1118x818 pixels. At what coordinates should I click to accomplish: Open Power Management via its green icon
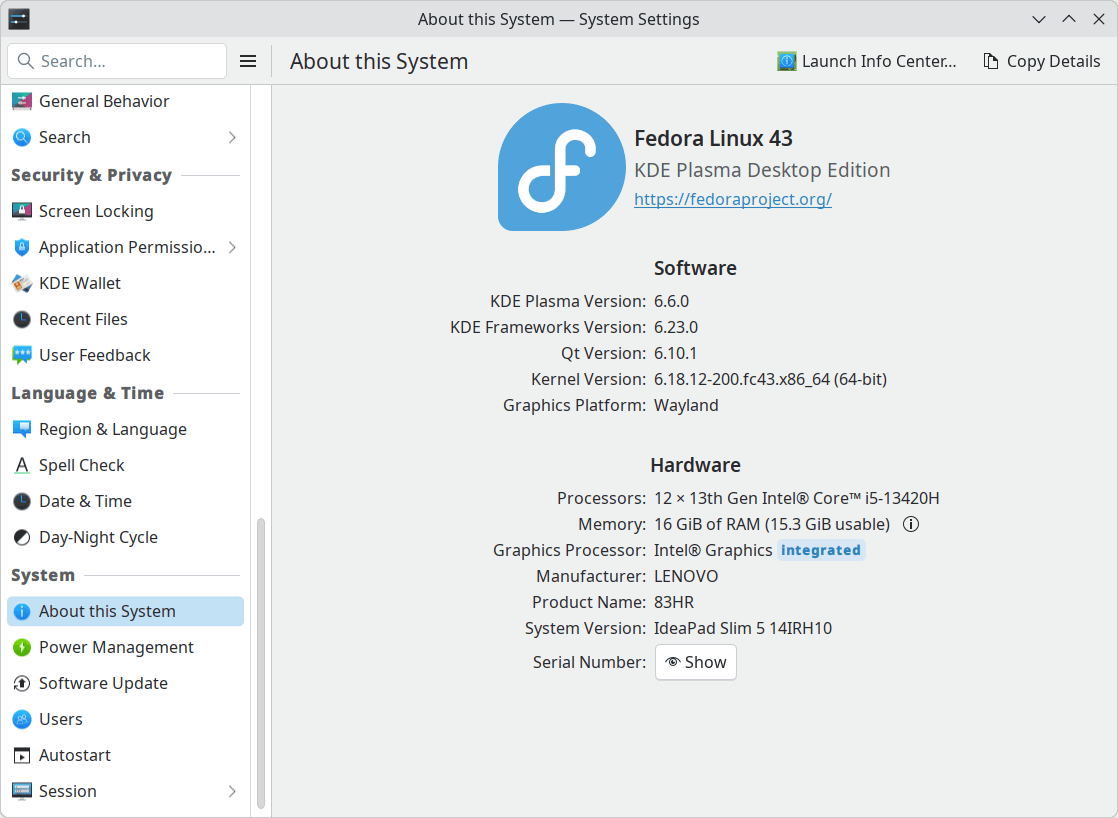(x=22, y=647)
